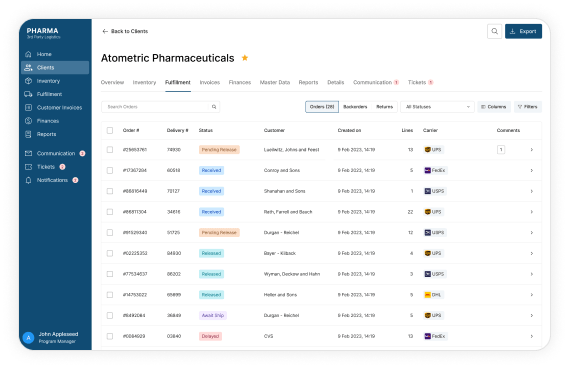This screenshot has height=369, width=569.
Task: Check the box for Conroy and Sons order
Action: pos(110,170)
